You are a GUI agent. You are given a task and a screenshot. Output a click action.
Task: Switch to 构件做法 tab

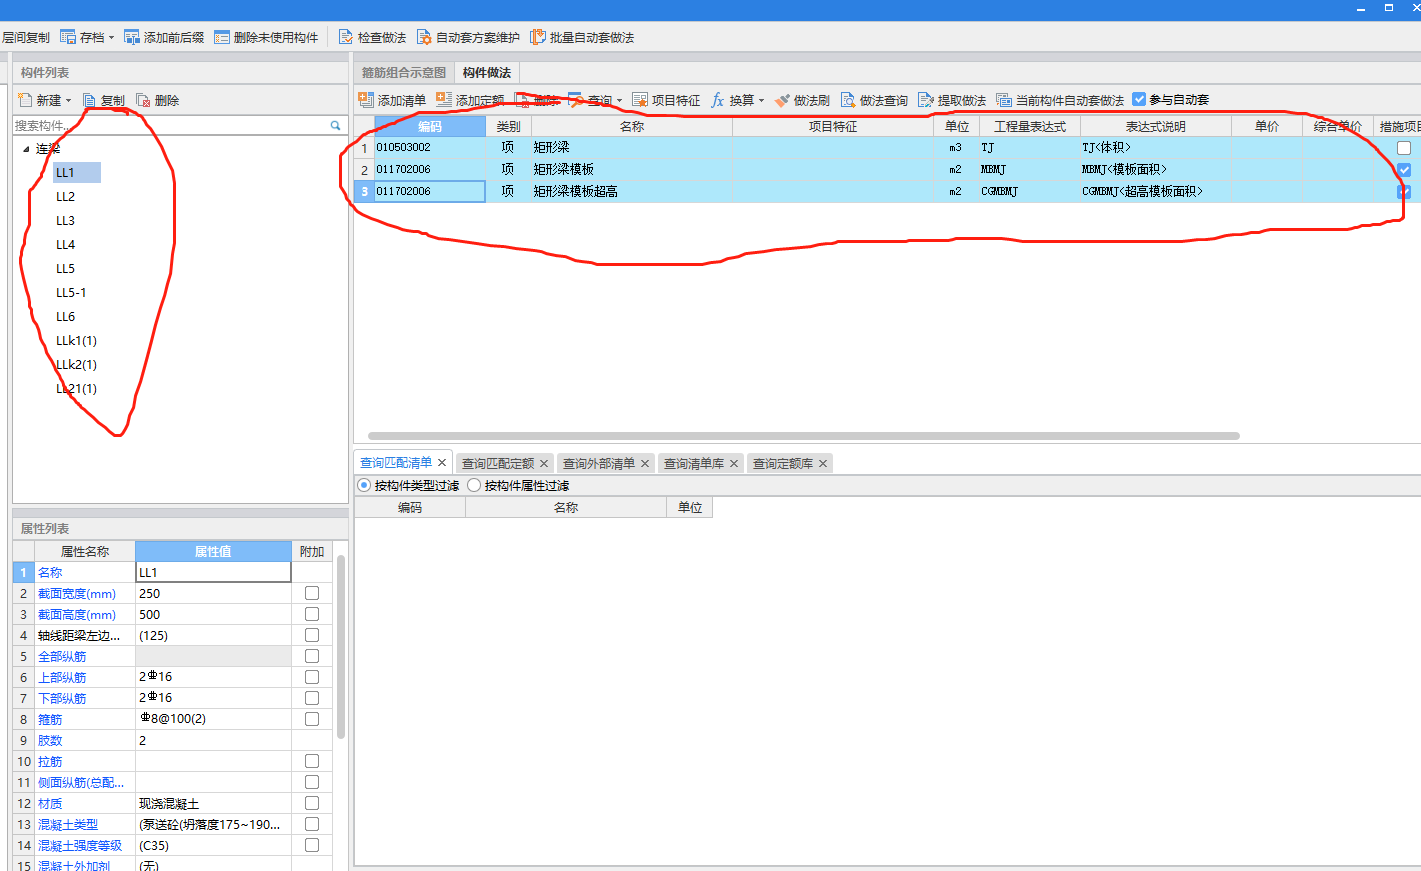click(x=487, y=73)
